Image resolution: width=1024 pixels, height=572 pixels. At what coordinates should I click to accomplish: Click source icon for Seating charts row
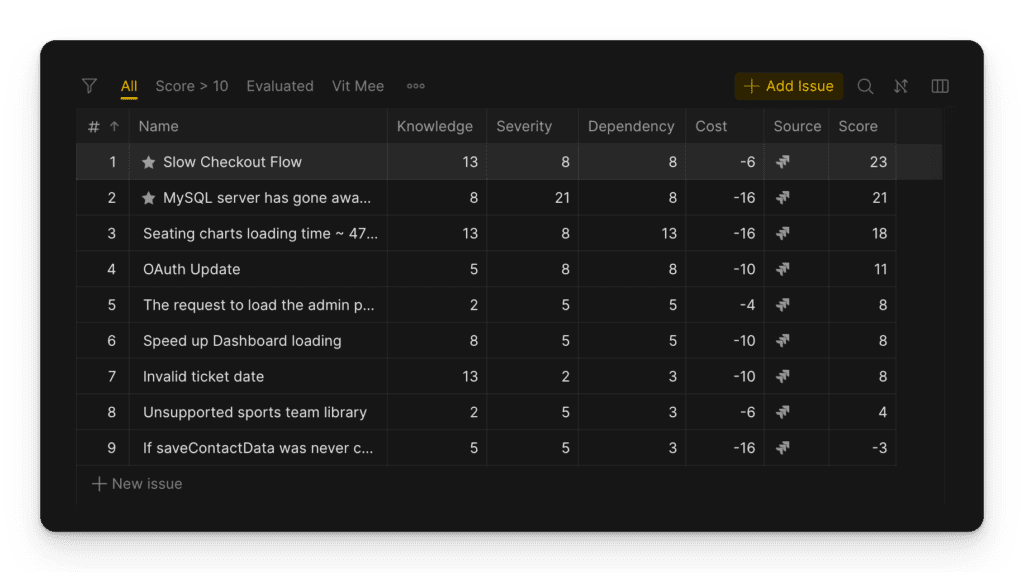click(x=783, y=234)
